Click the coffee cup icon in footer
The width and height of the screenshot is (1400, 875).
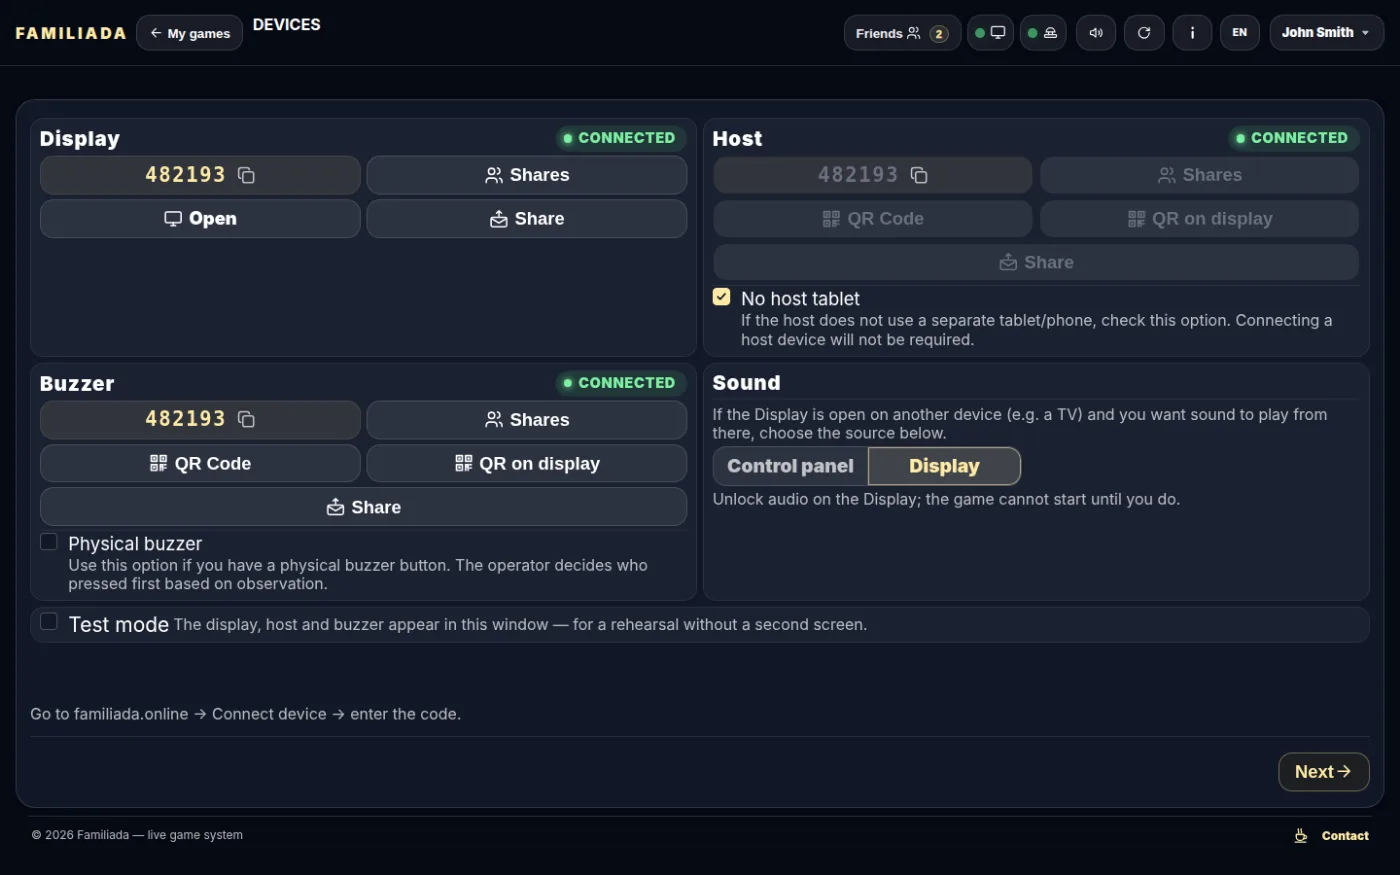click(1301, 836)
